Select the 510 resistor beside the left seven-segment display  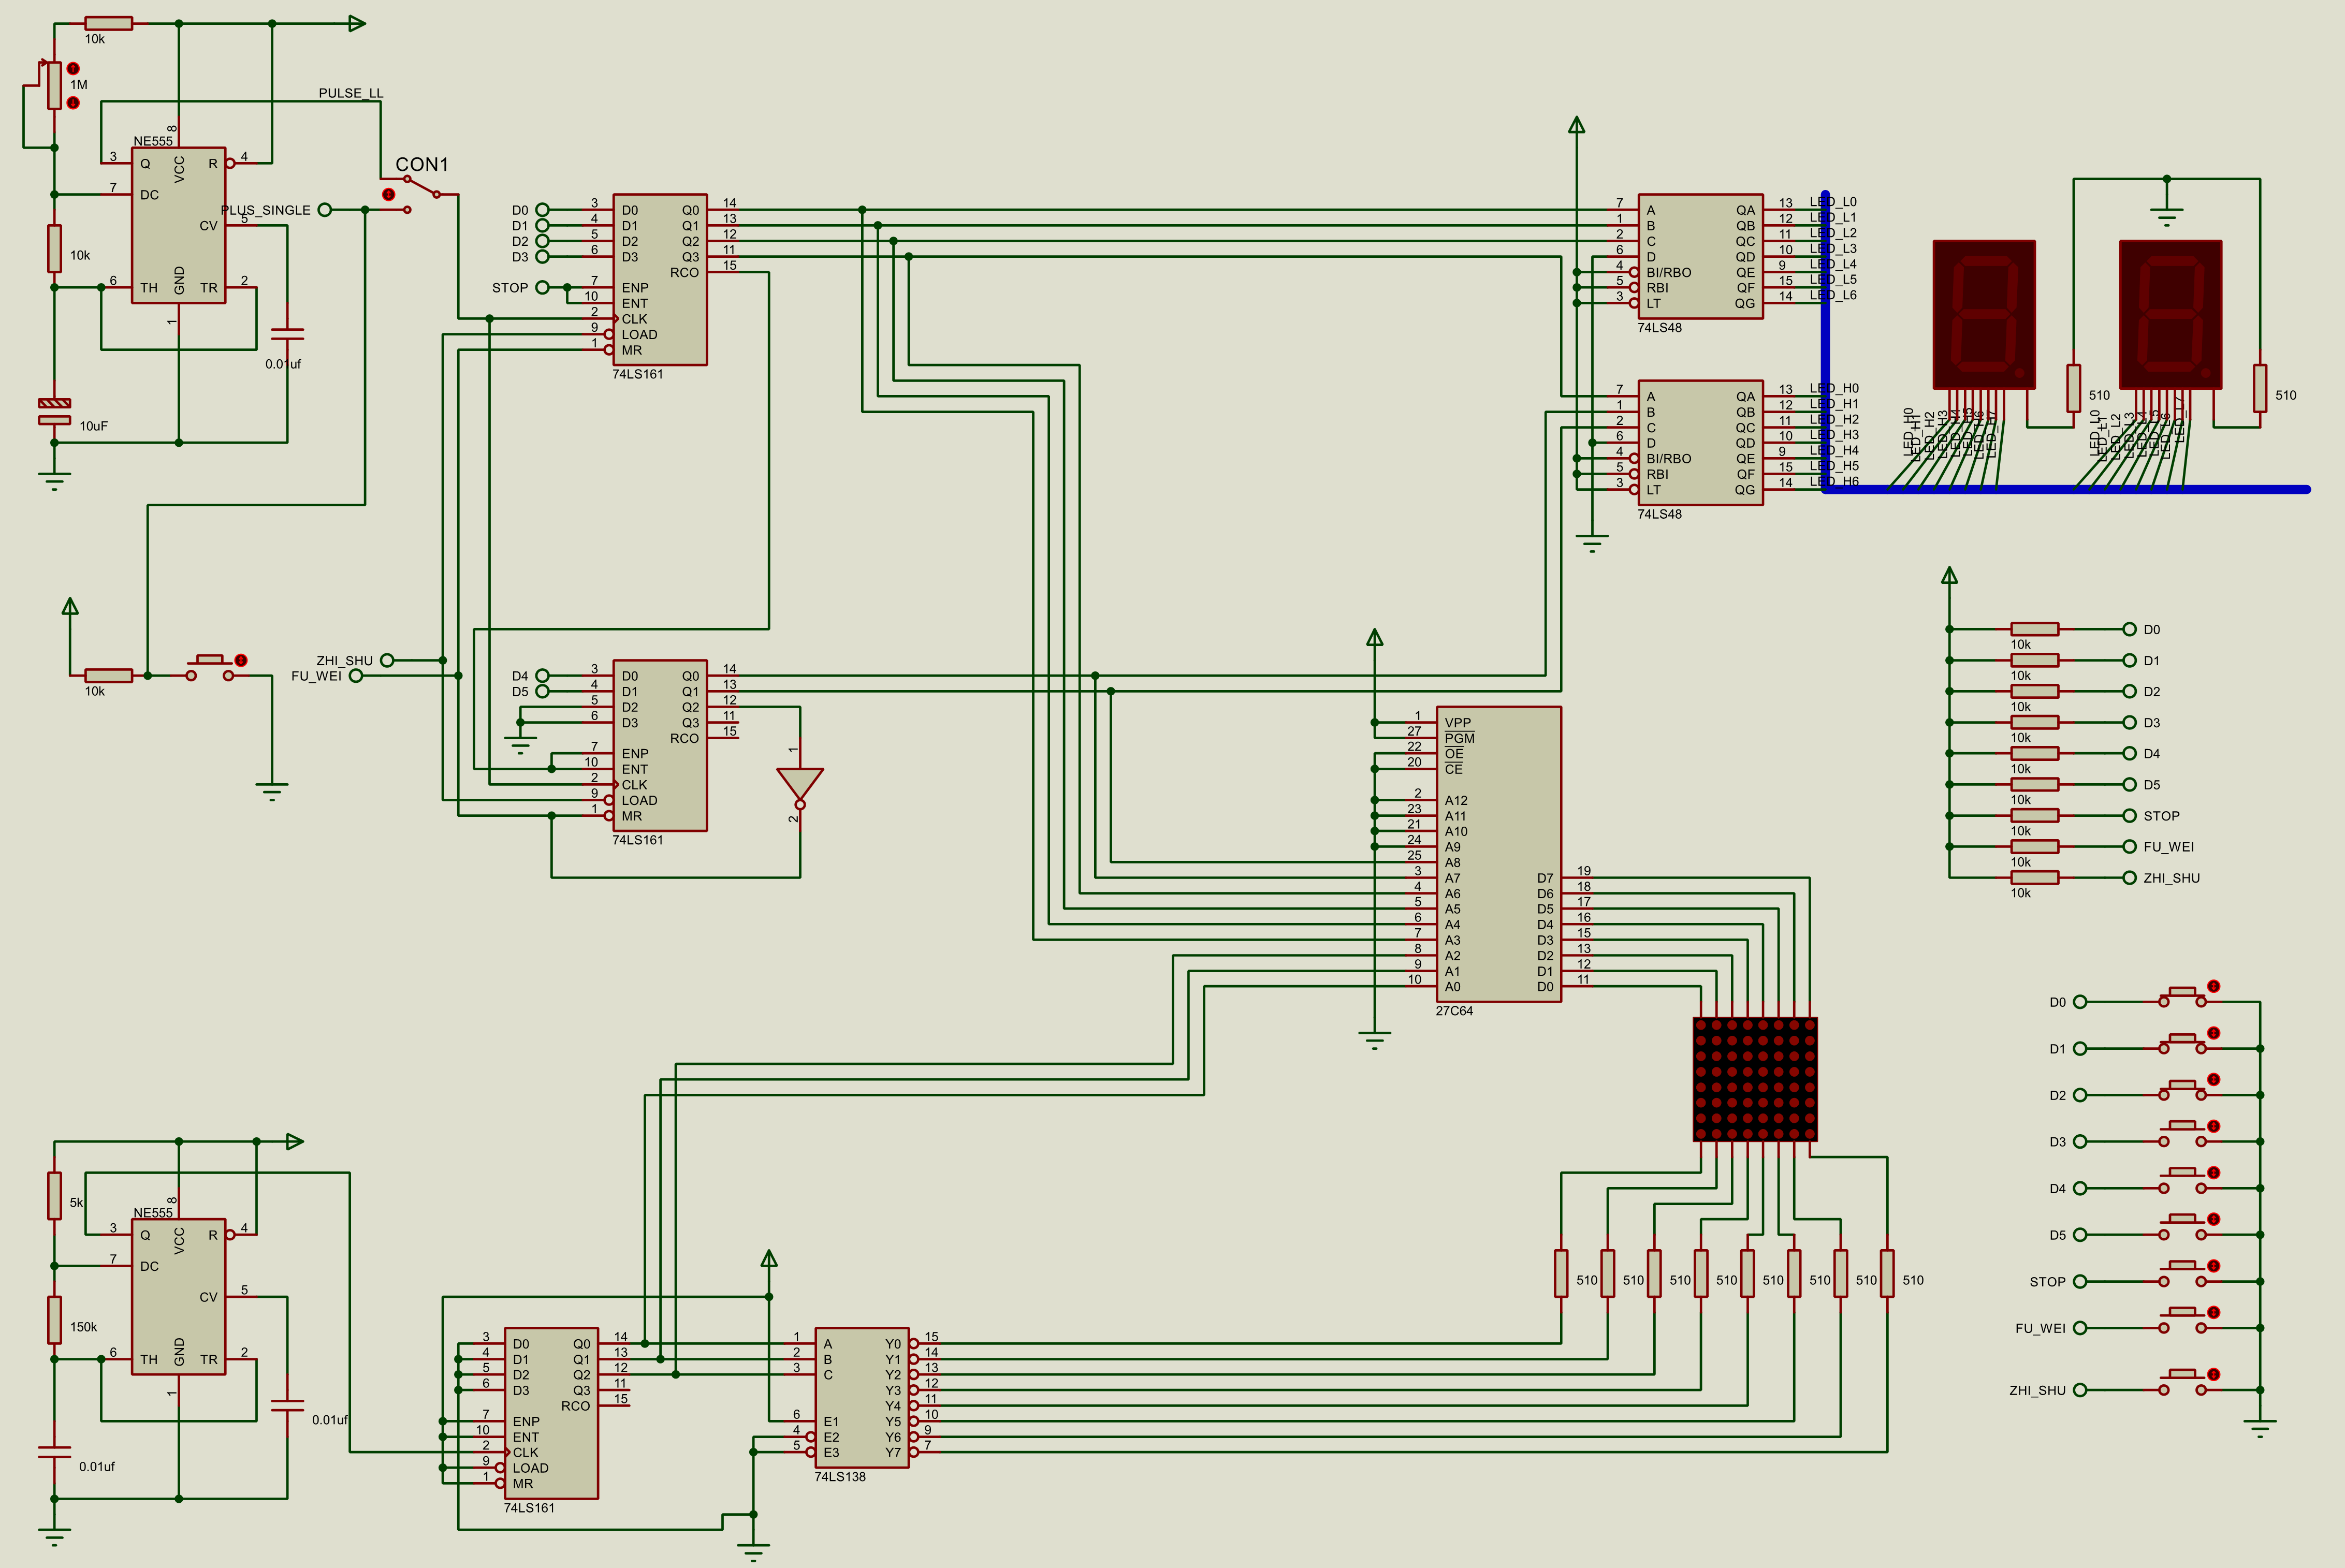[2074, 388]
